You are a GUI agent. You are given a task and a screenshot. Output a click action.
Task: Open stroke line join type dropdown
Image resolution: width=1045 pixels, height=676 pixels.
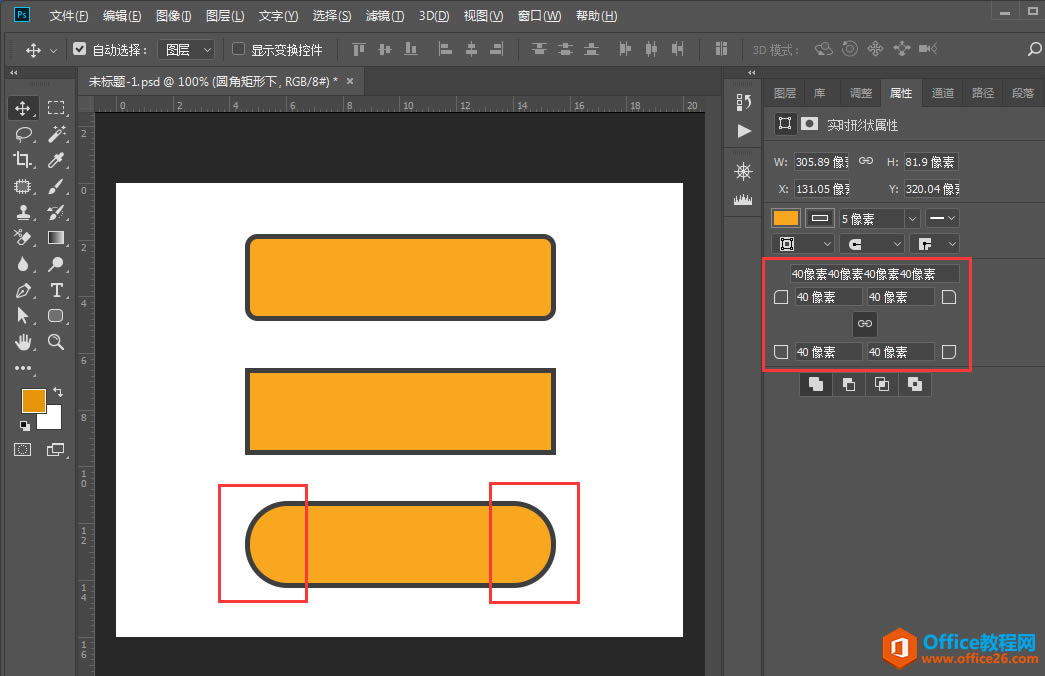point(936,244)
